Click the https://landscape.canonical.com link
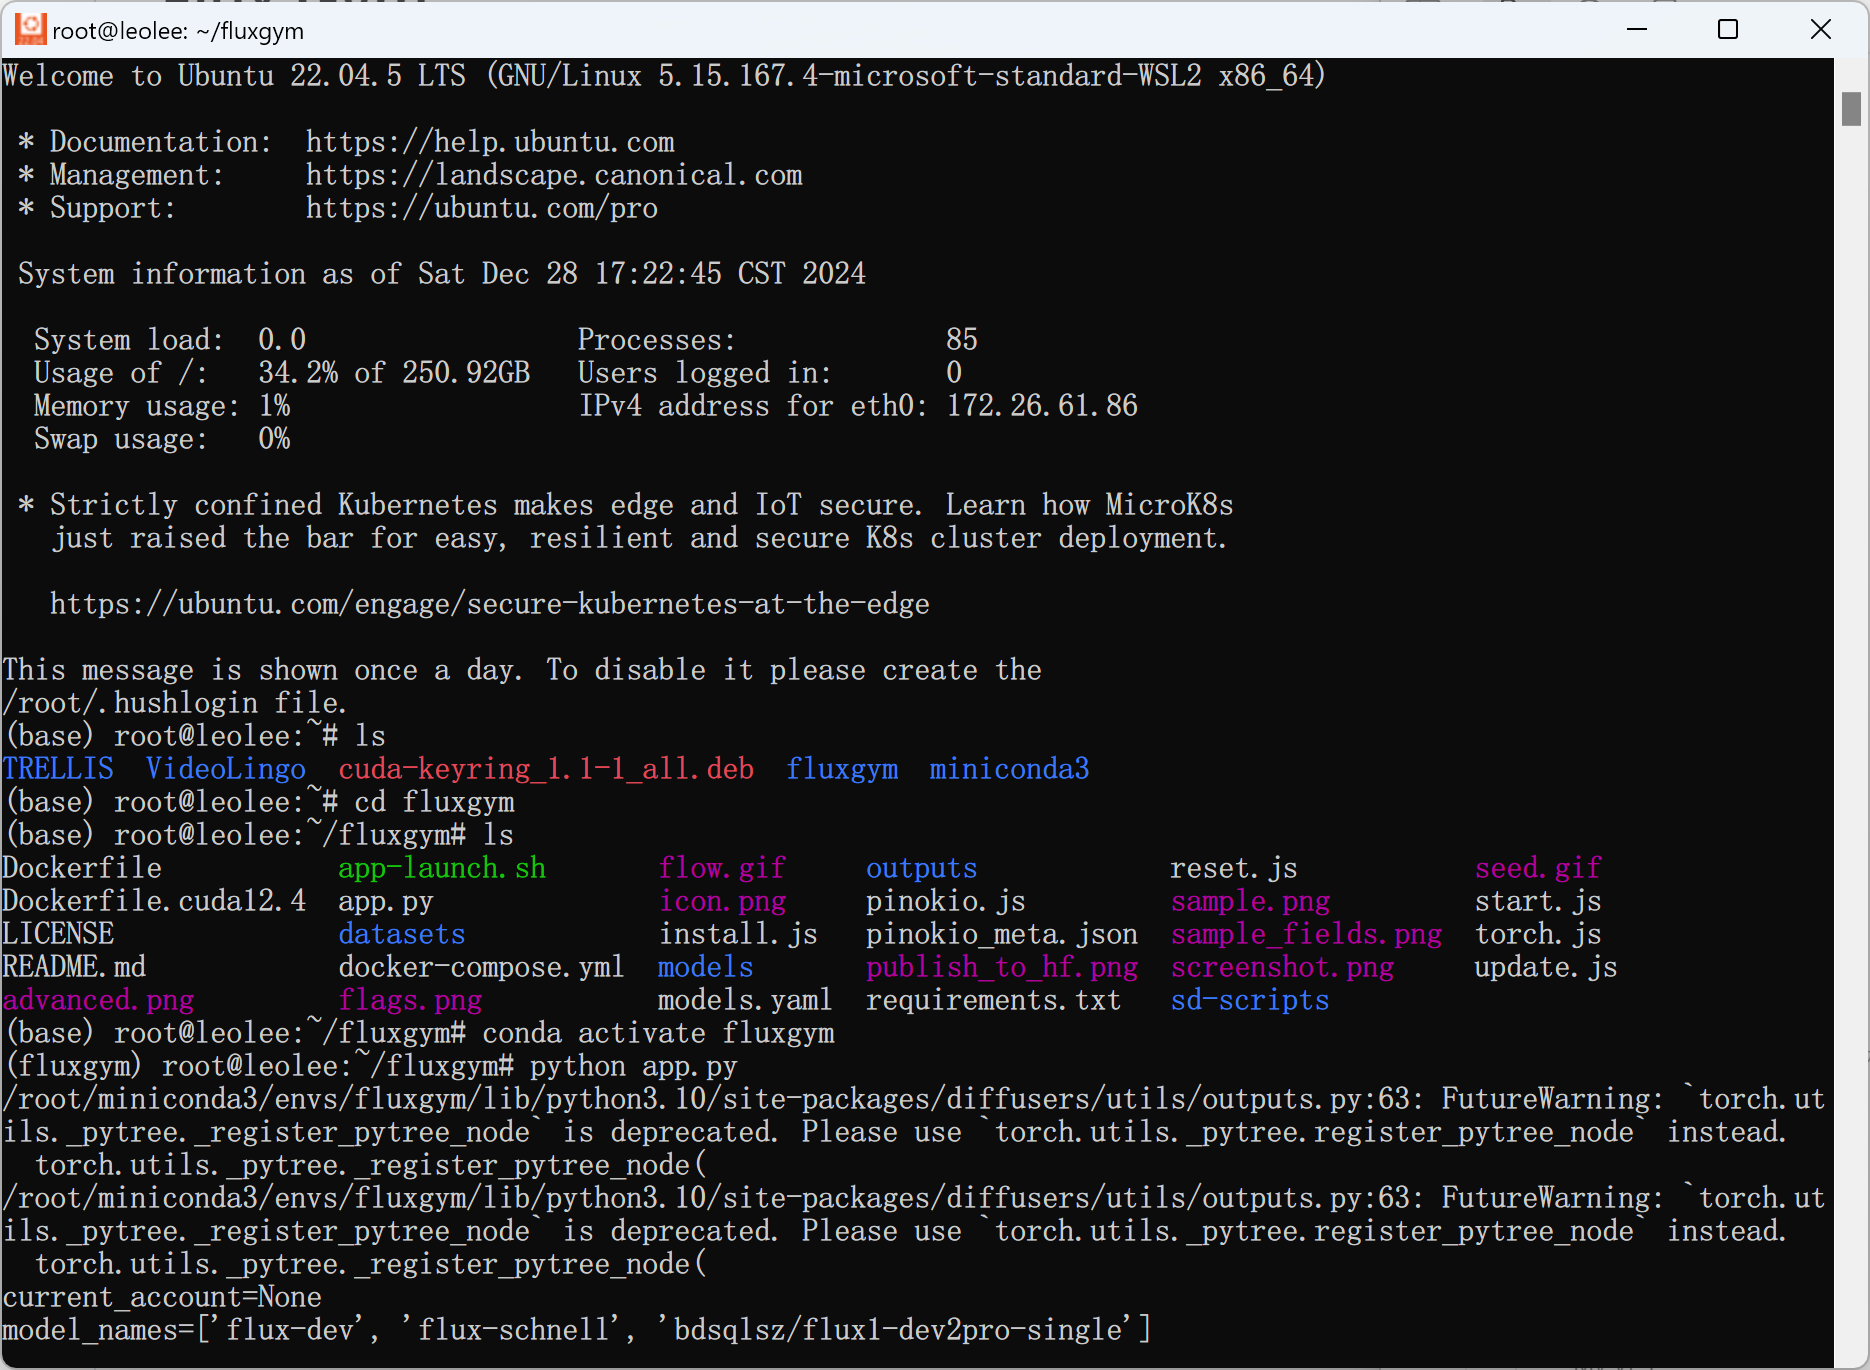 554,175
